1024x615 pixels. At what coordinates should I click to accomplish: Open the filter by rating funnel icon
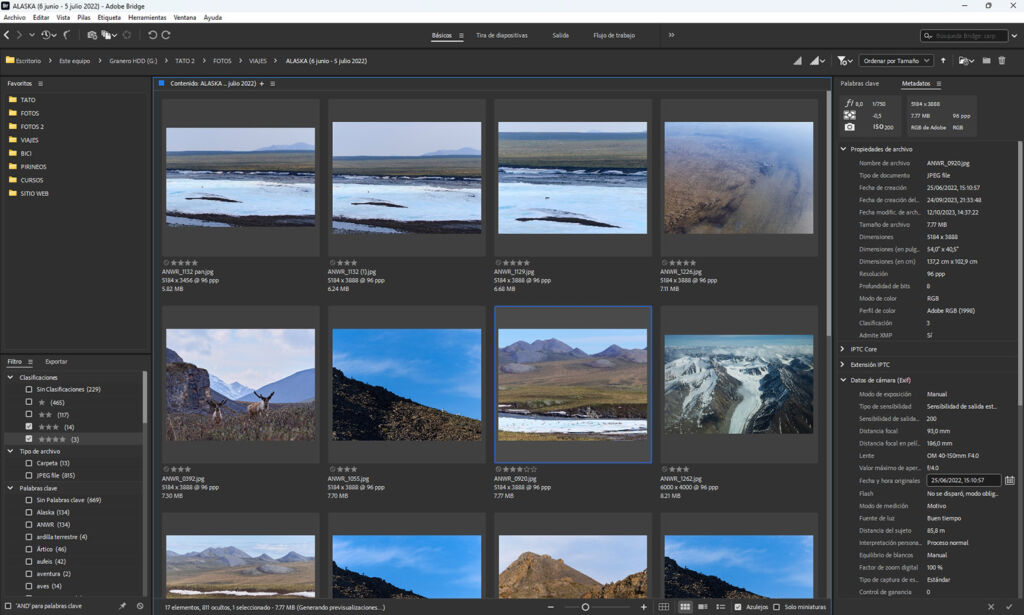coord(844,61)
